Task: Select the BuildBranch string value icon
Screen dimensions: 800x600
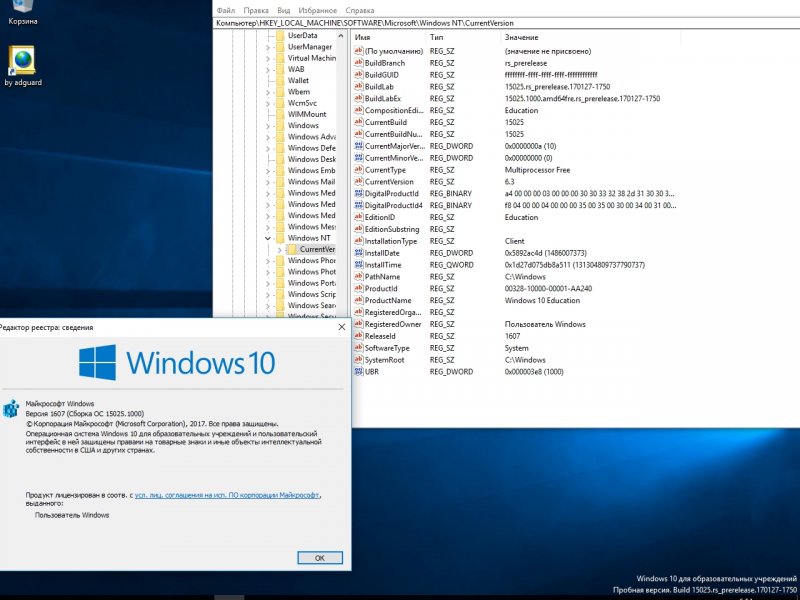Action: point(358,63)
